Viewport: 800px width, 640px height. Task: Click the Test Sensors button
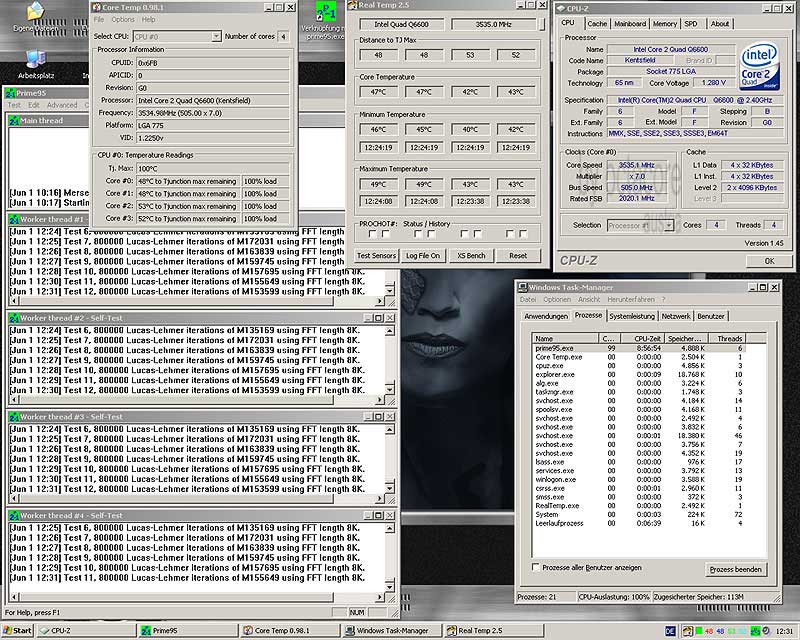[x=377, y=256]
